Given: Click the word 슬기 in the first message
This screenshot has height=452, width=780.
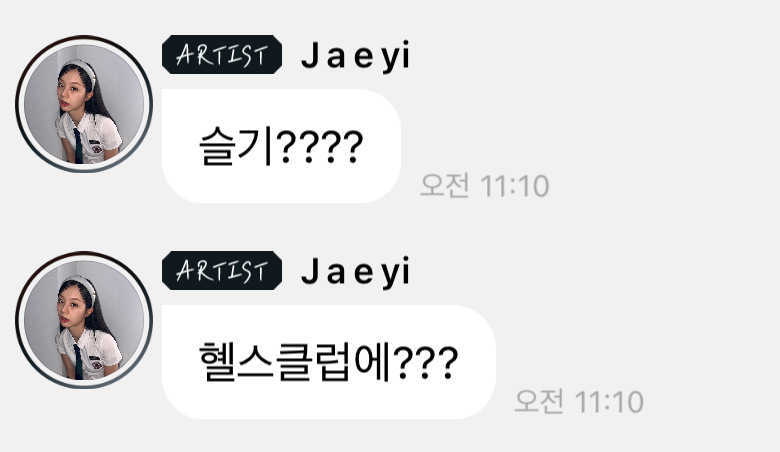Looking at the screenshot, I should tap(235, 146).
